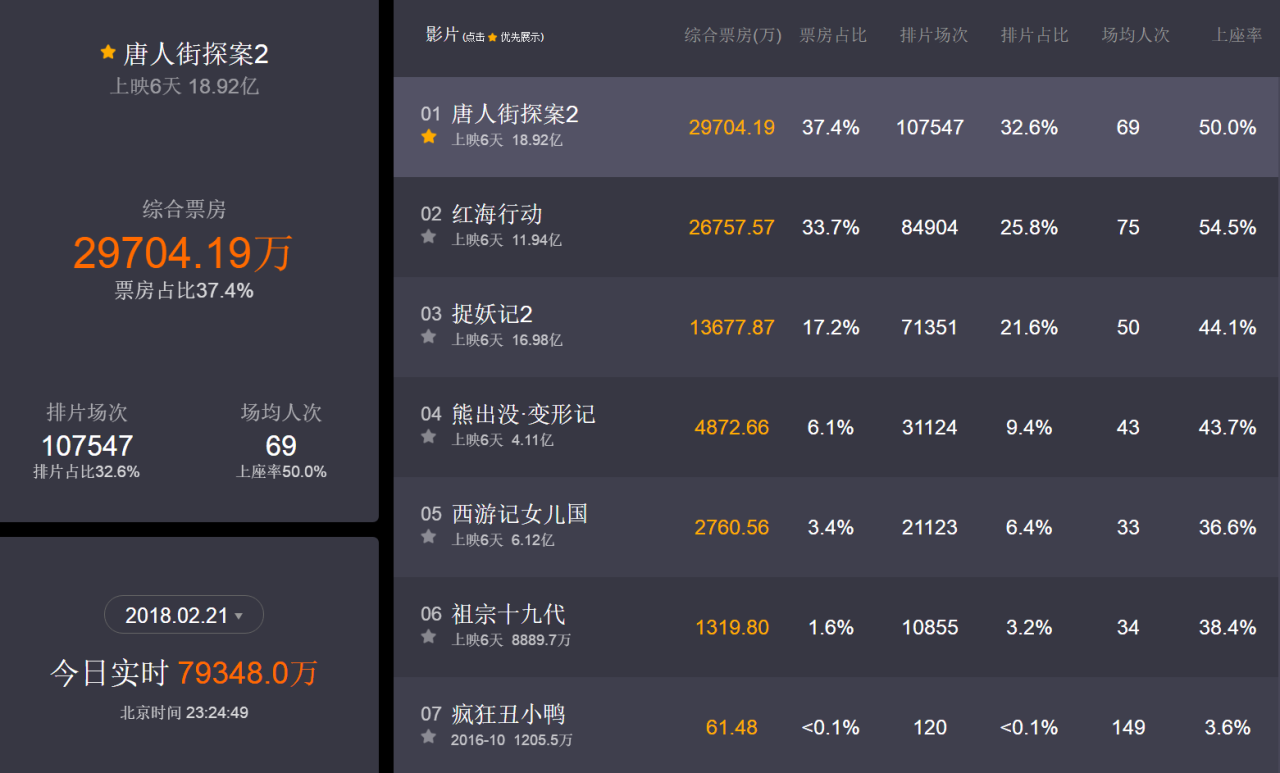Click the gold star beside the left panel title
1280x773 pixels.
pyautogui.click(x=108, y=52)
